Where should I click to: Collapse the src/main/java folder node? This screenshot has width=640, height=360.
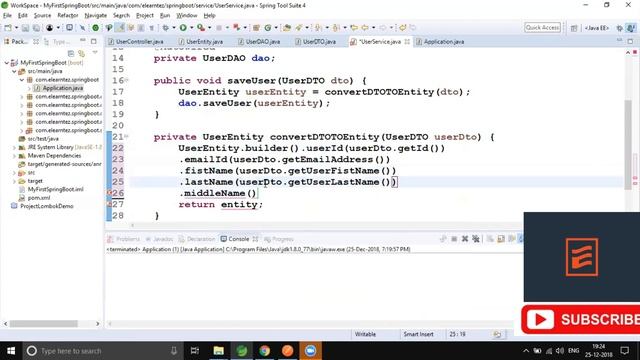(x=15, y=71)
